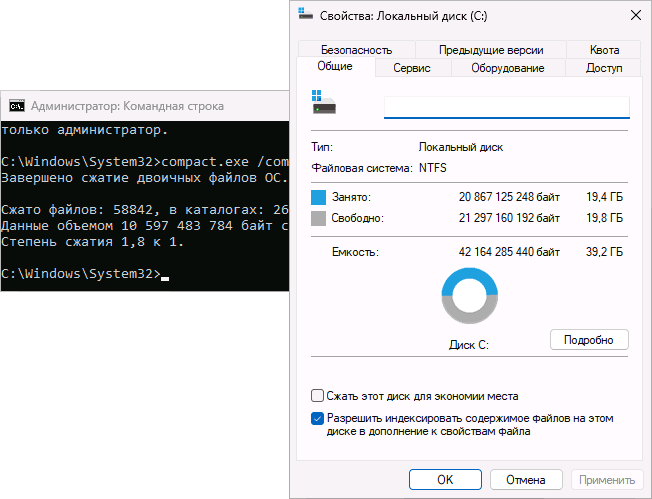
Task: Click the Отмена button
Action: coord(526,480)
